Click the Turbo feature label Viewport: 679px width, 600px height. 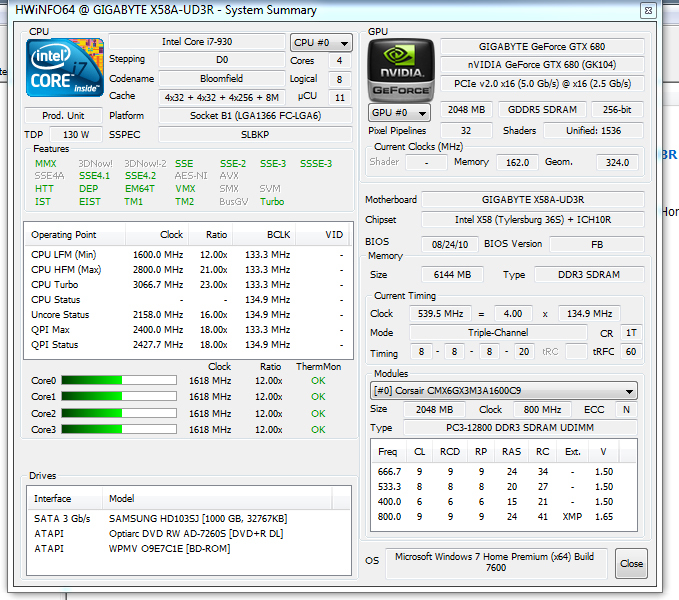[272, 202]
